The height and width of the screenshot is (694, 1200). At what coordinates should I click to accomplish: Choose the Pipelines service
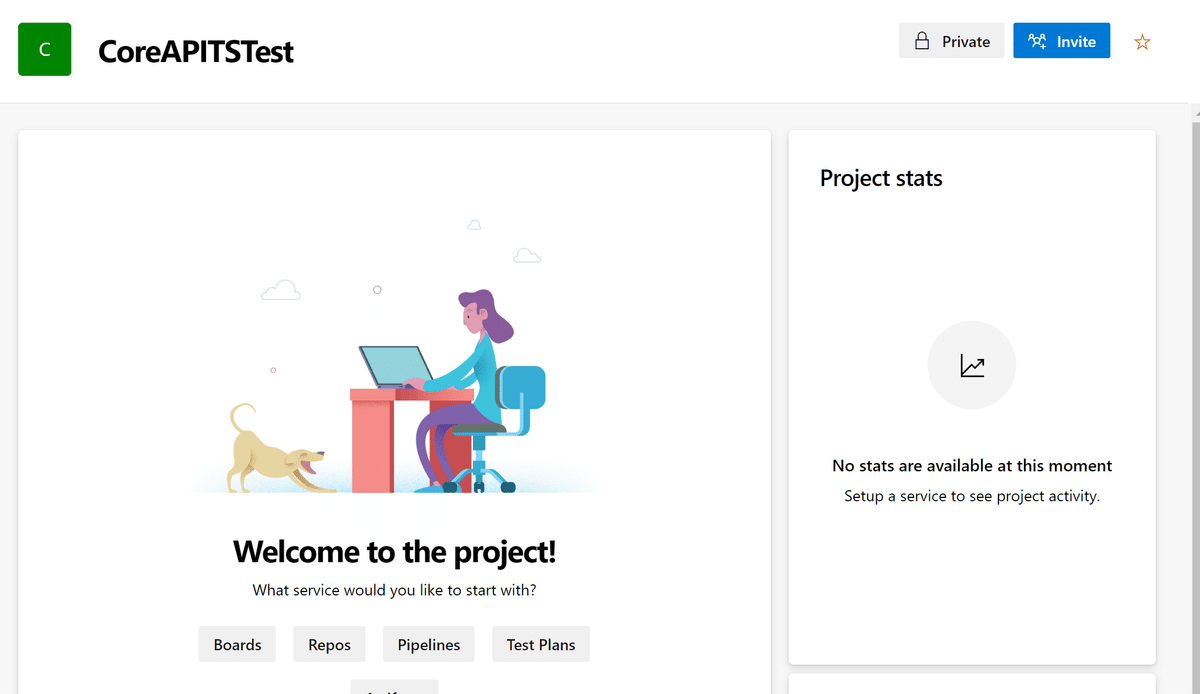click(428, 645)
